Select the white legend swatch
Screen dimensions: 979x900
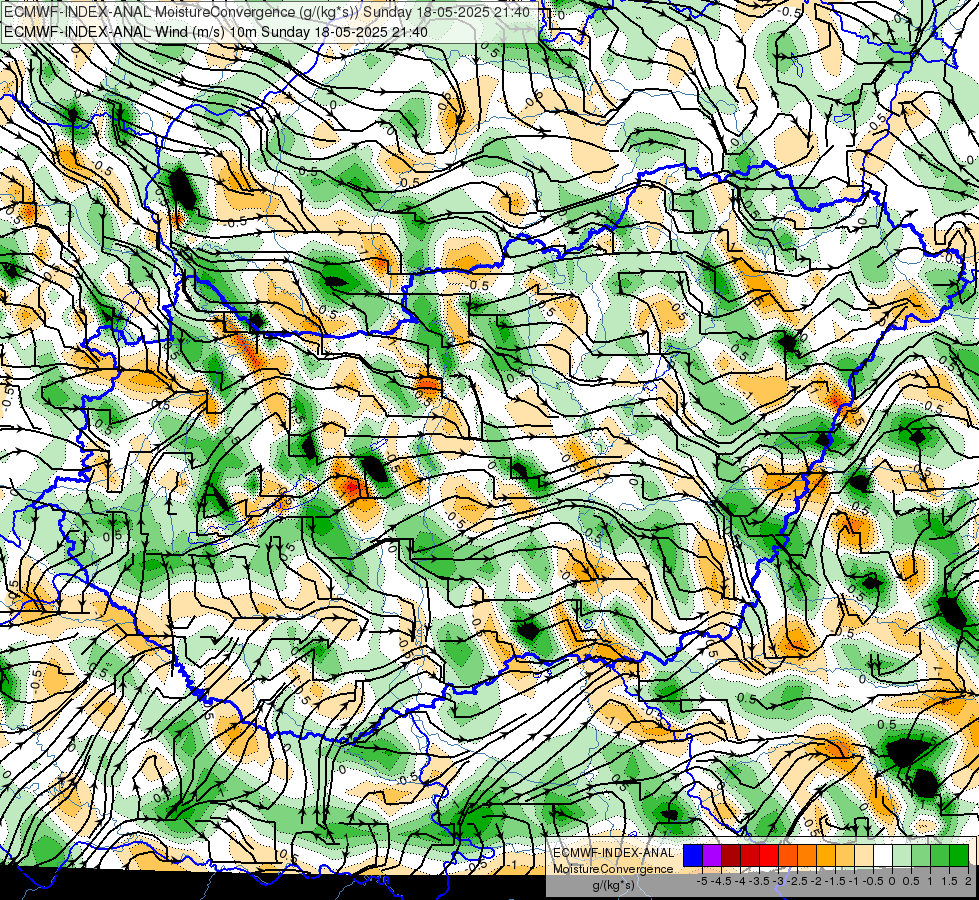(x=883, y=855)
